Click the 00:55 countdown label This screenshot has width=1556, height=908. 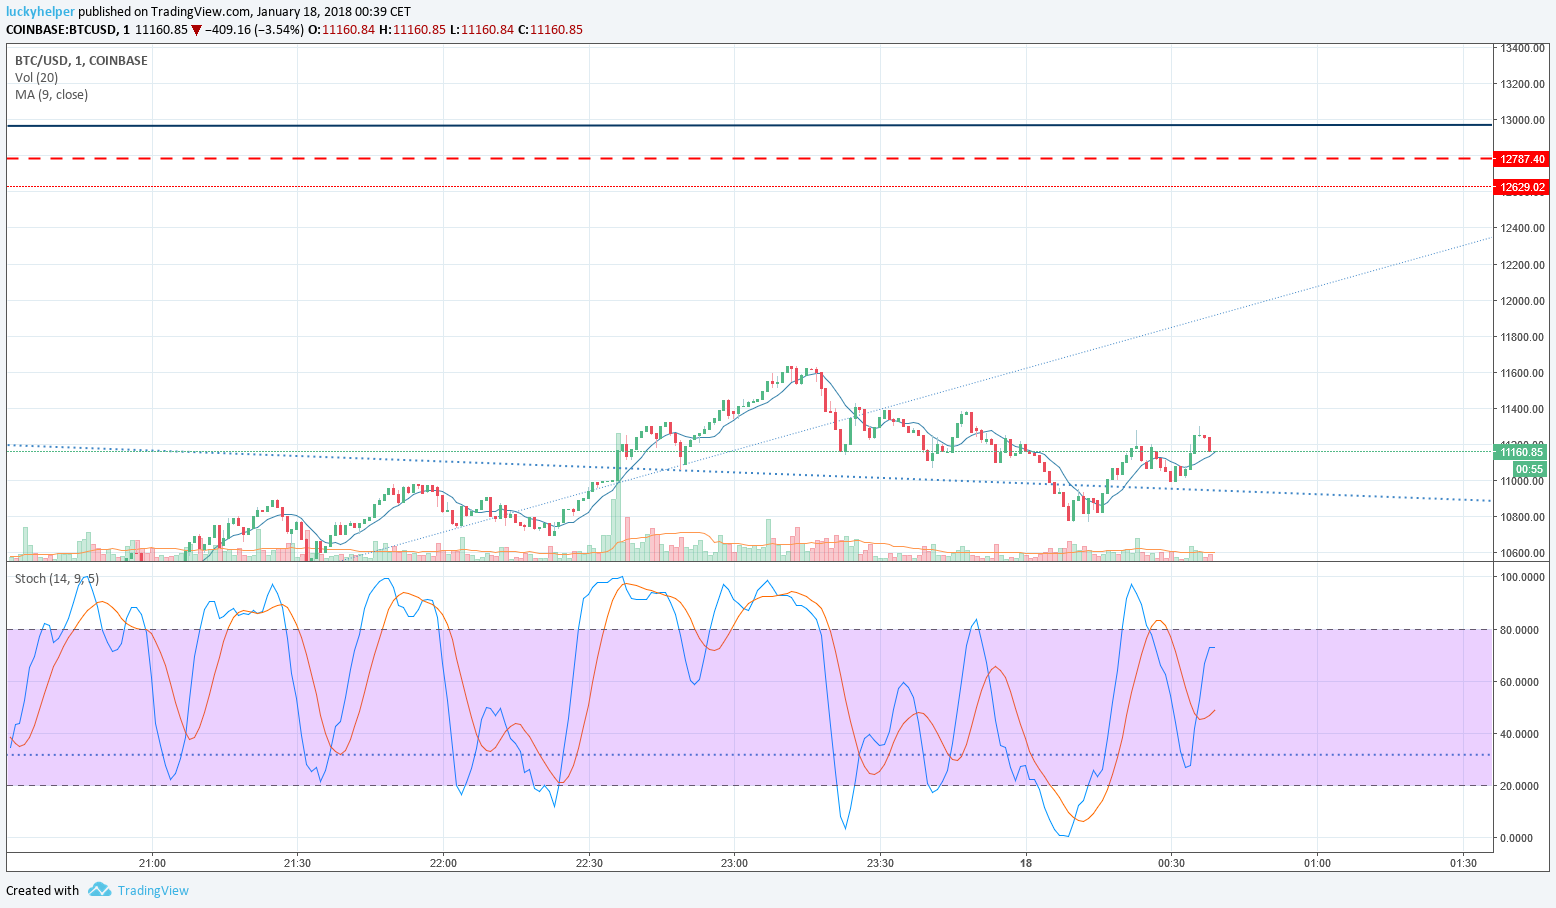point(1529,469)
